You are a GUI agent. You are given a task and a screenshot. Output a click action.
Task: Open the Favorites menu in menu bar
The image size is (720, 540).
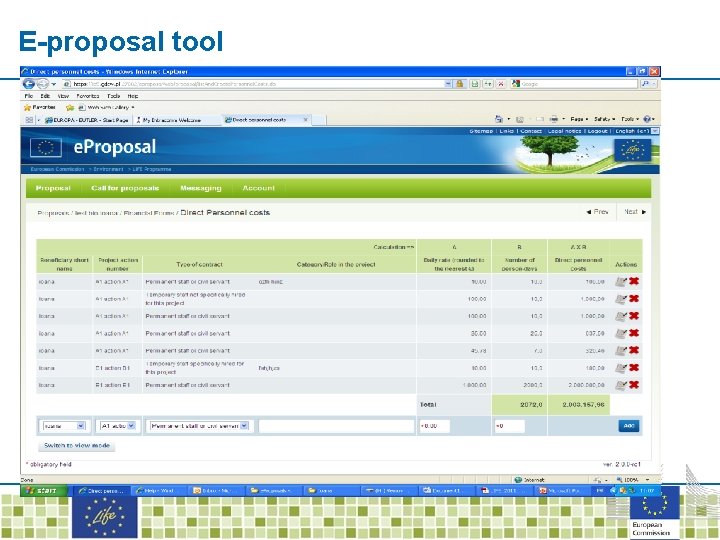[88, 96]
